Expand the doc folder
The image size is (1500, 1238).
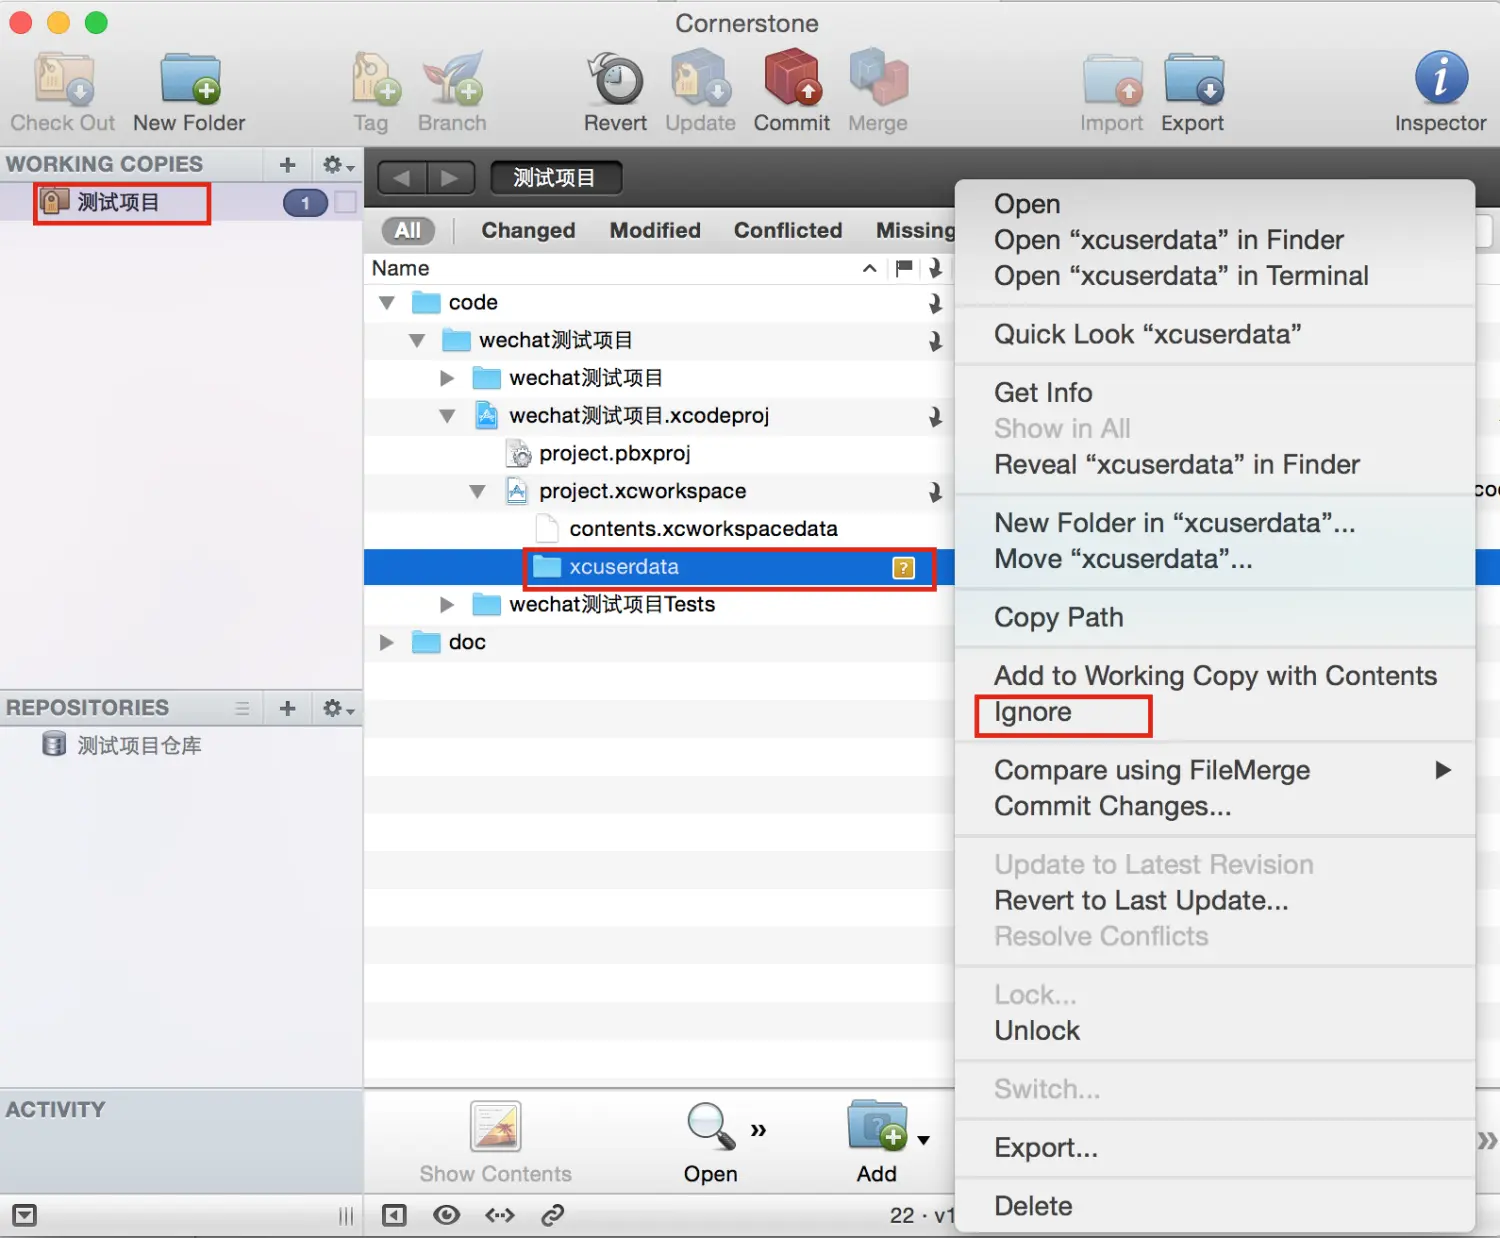pos(386,642)
